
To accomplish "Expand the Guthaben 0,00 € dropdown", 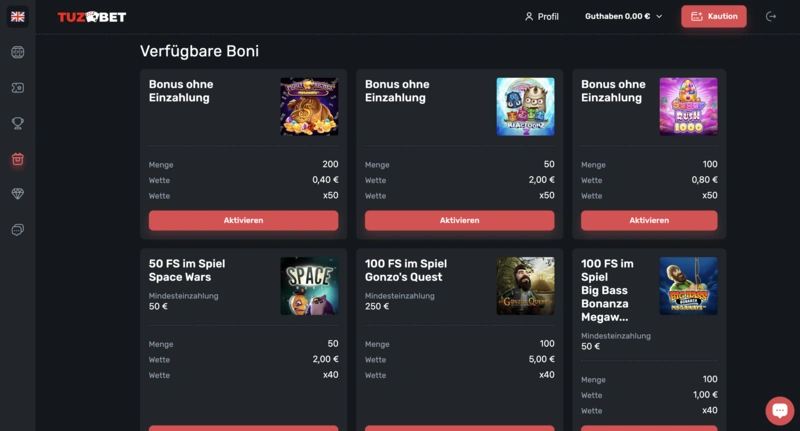I will pyautogui.click(x=624, y=17).
